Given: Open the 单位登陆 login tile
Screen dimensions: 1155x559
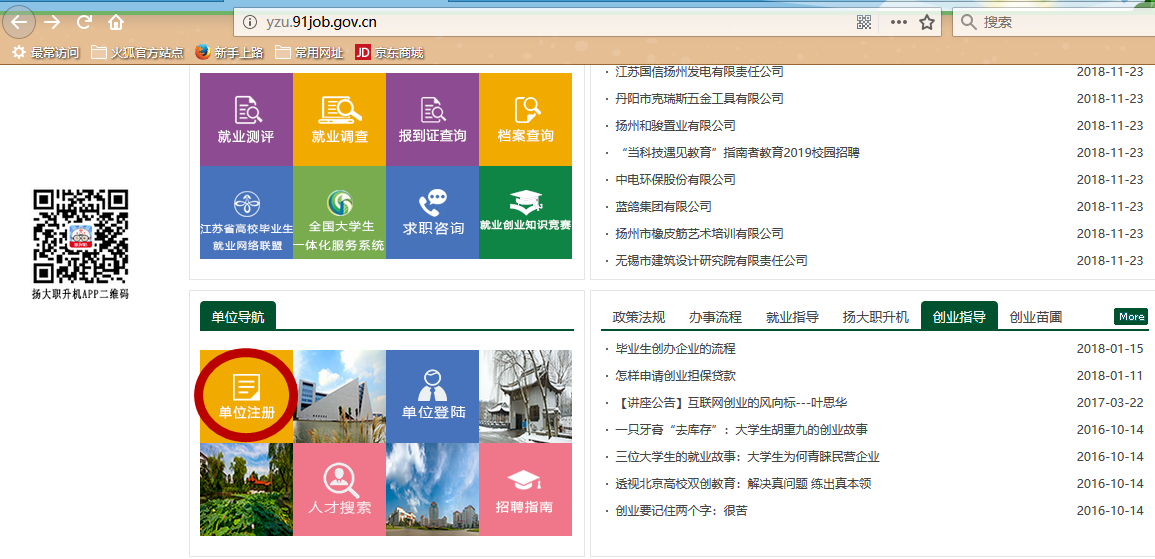Looking at the screenshot, I should coord(432,396).
